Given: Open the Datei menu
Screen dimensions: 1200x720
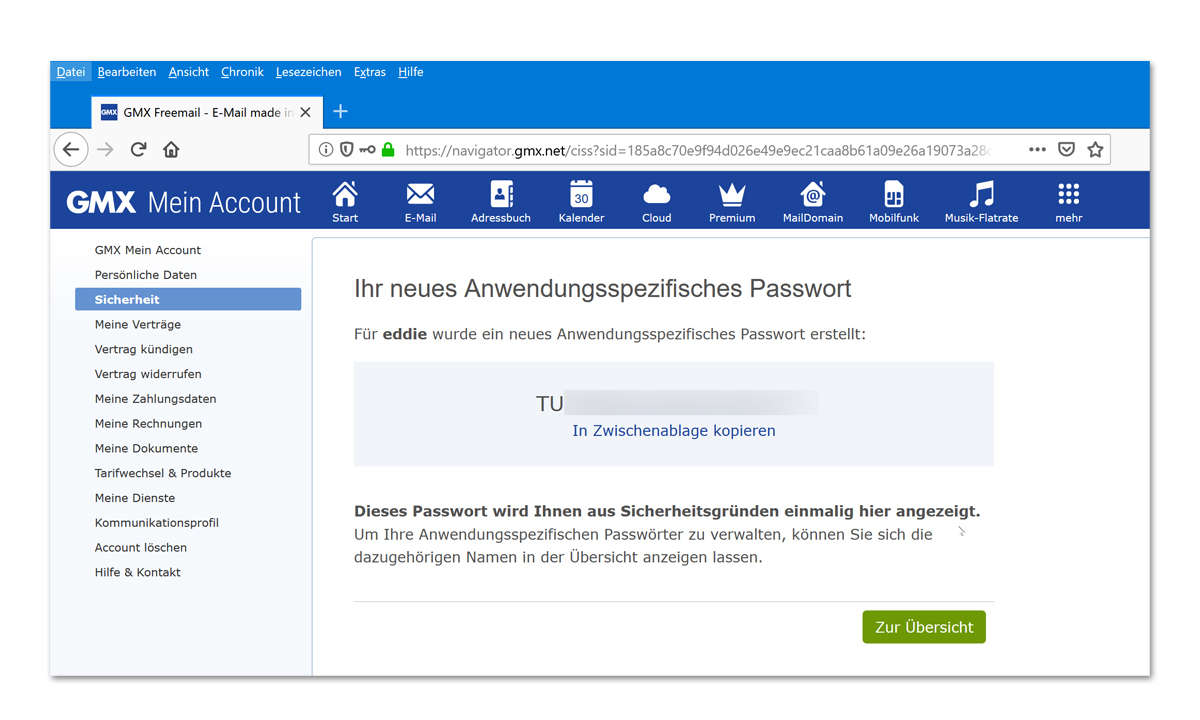Looking at the screenshot, I should point(71,72).
